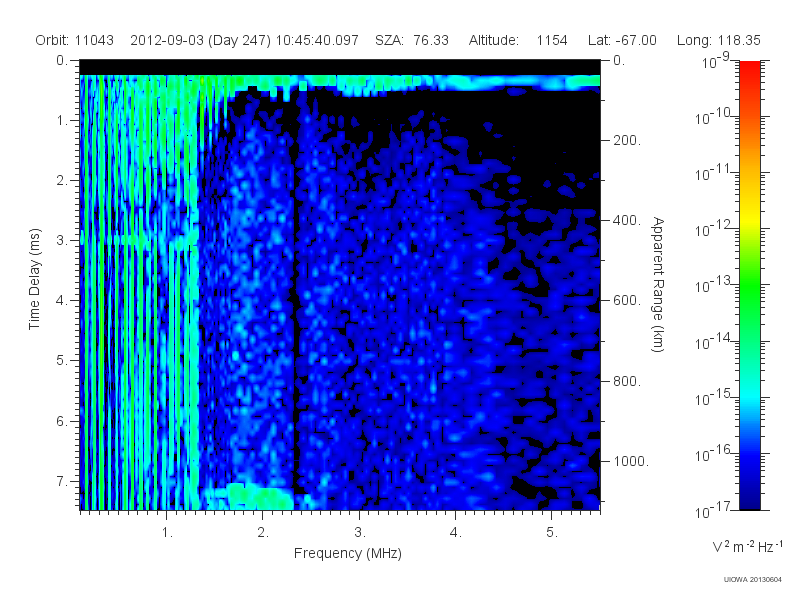Viewport: 800px width, 600px height.
Task: Click the timestamp '10:45:40.097'
Action: pyautogui.click(x=317, y=40)
